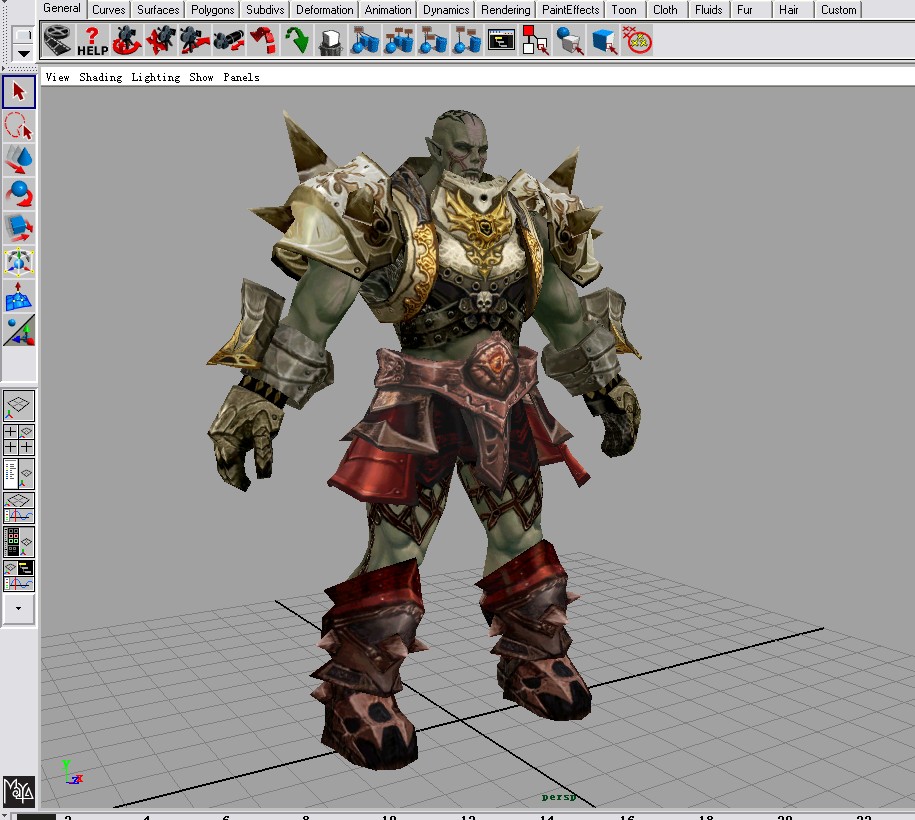This screenshot has height=820, width=915.
Task: Switch to the Dynamics shelf tab
Action: (446, 10)
